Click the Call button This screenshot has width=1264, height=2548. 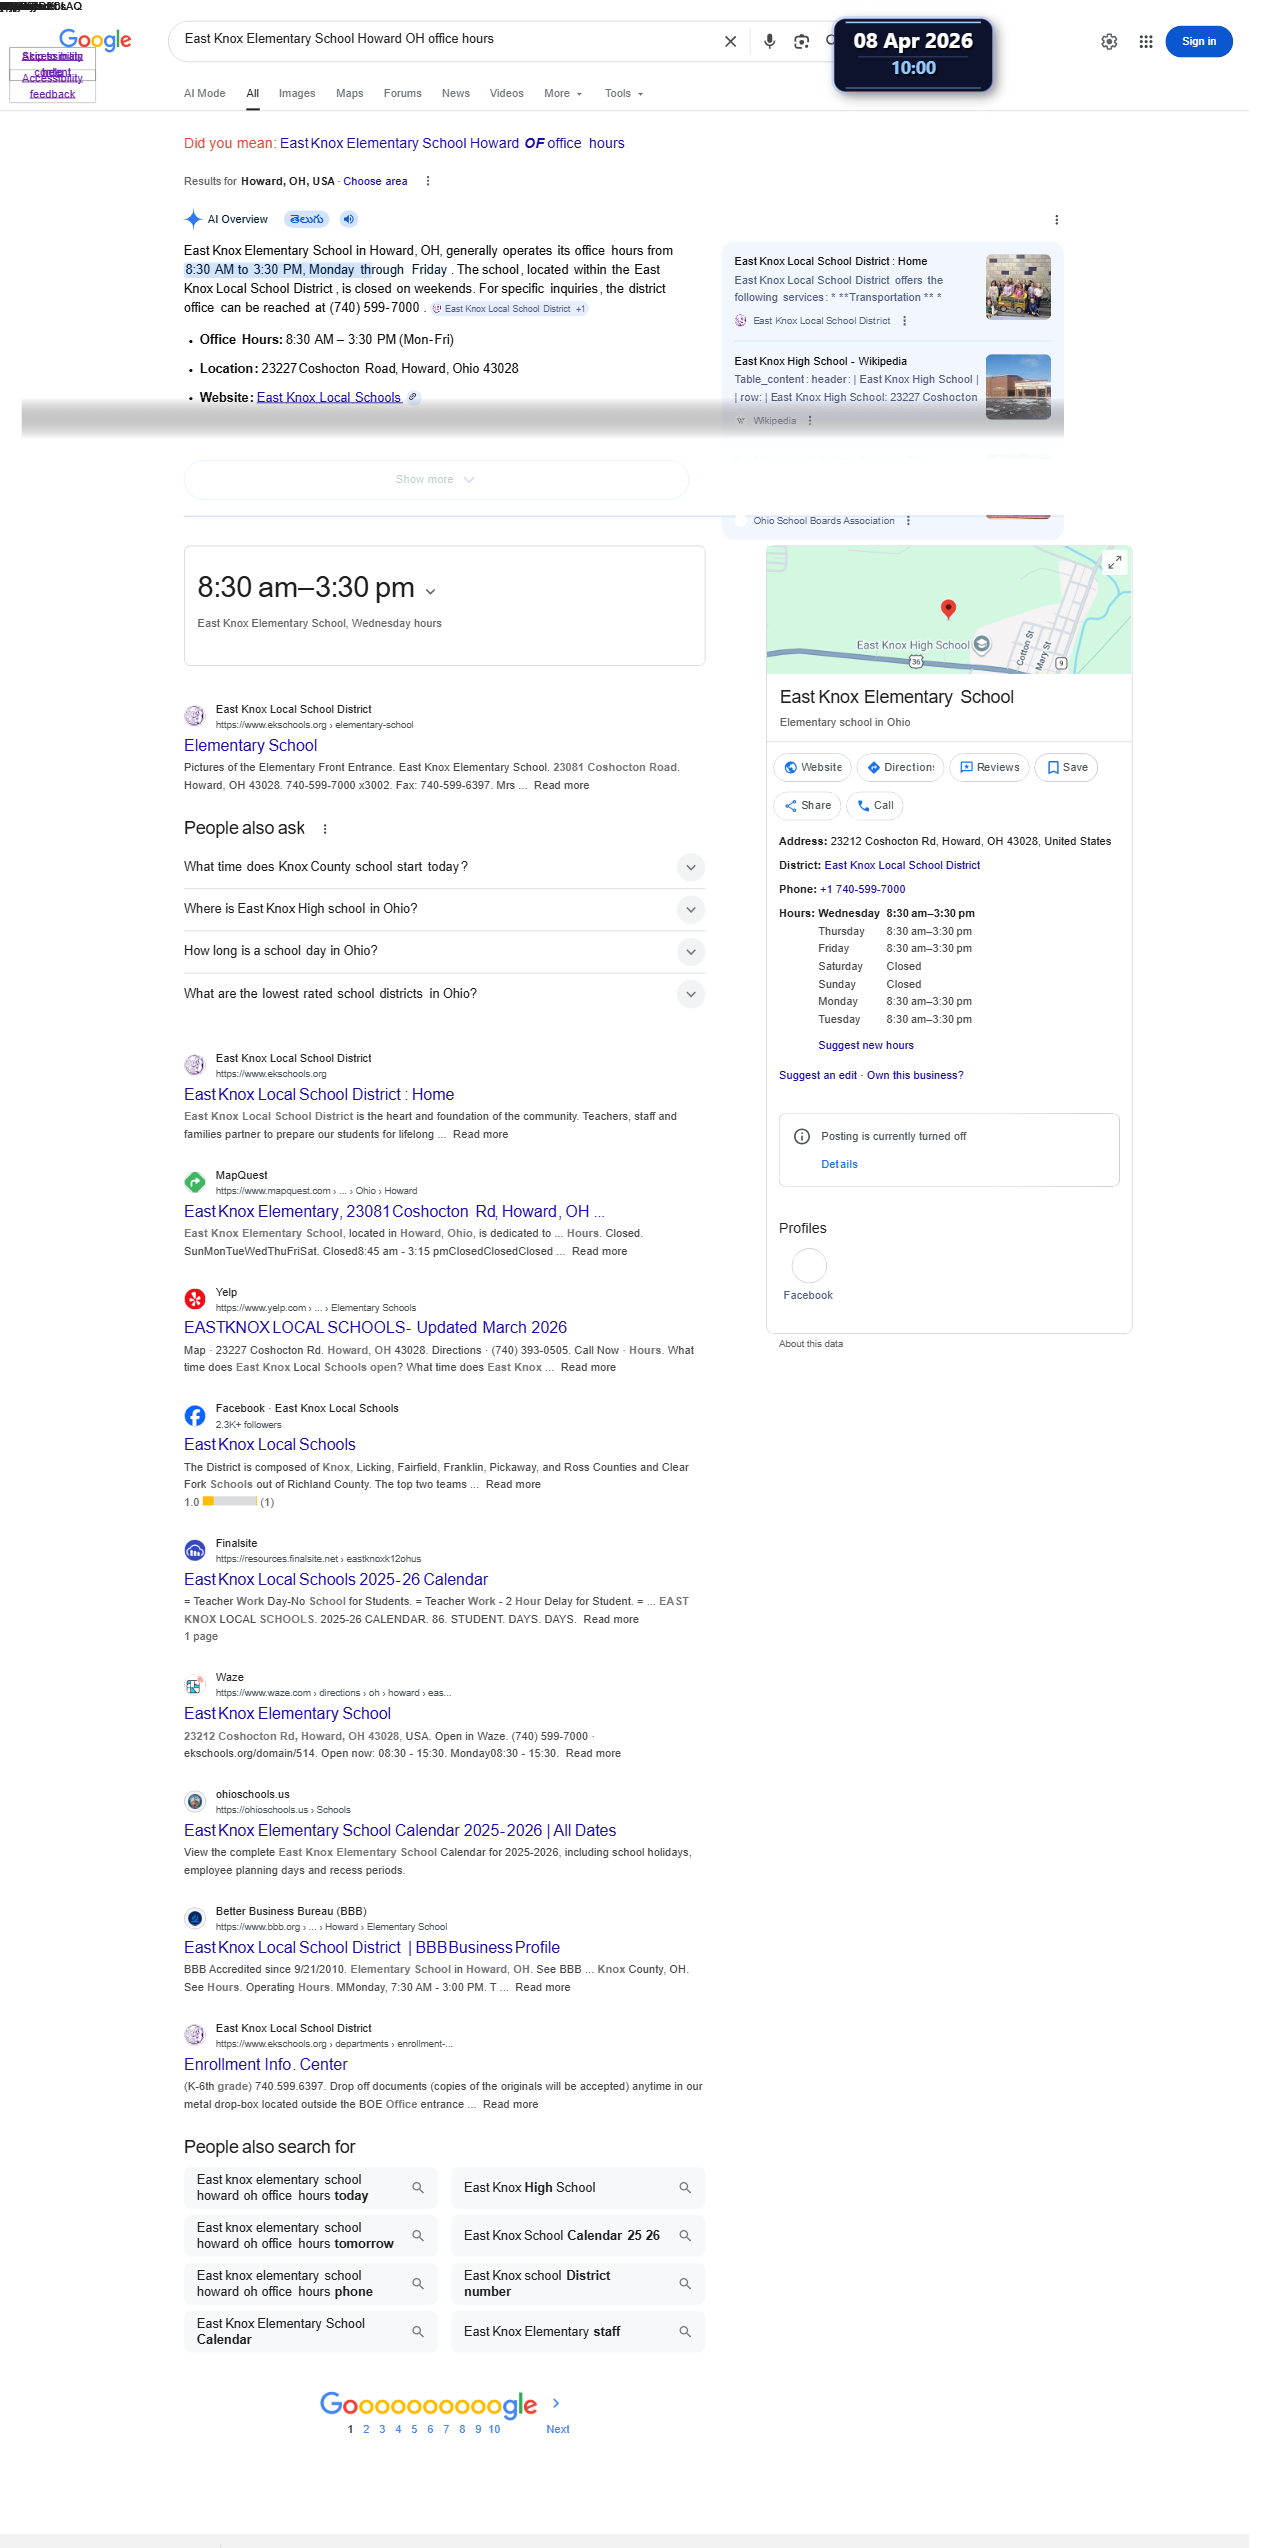click(875, 805)
